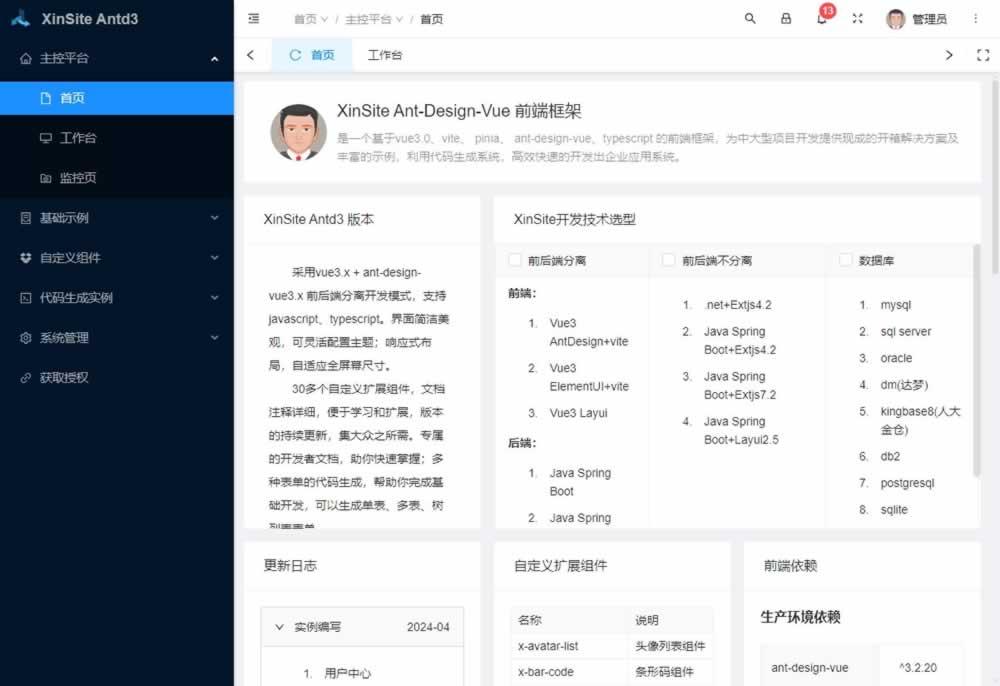Toggle the sidebar collapse icon
The height and width of the screenshot is (686, 1000).
(254, 18)
